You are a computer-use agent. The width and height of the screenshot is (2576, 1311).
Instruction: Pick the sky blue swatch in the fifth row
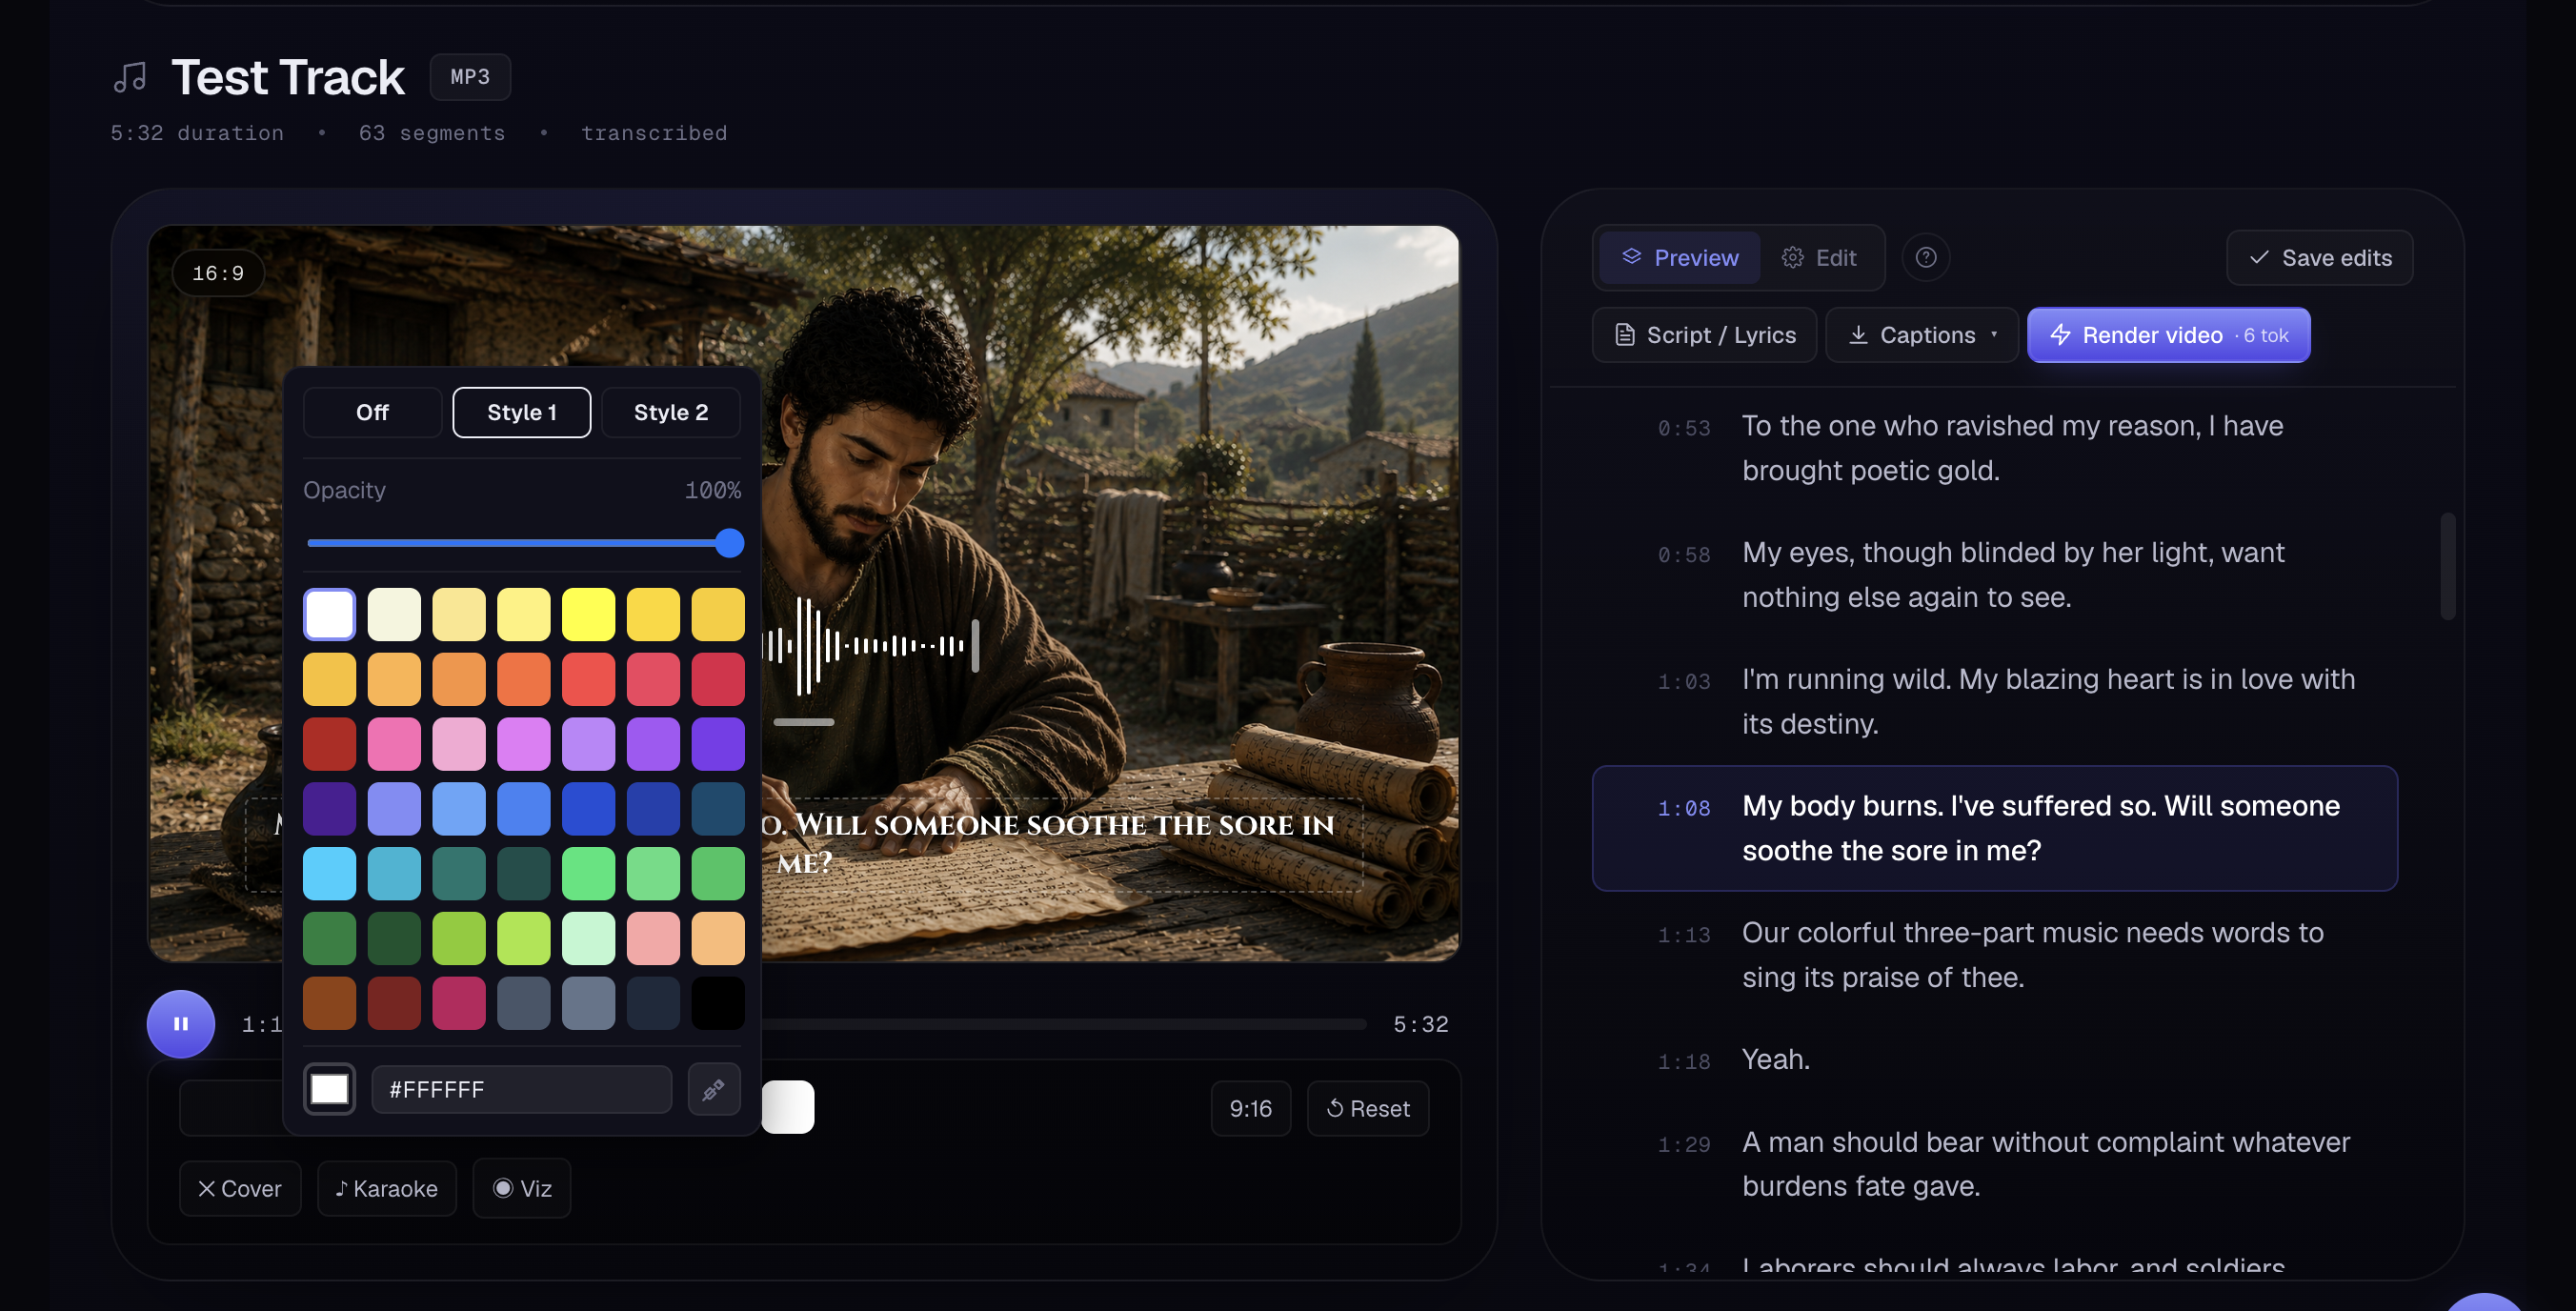(329, 873)
